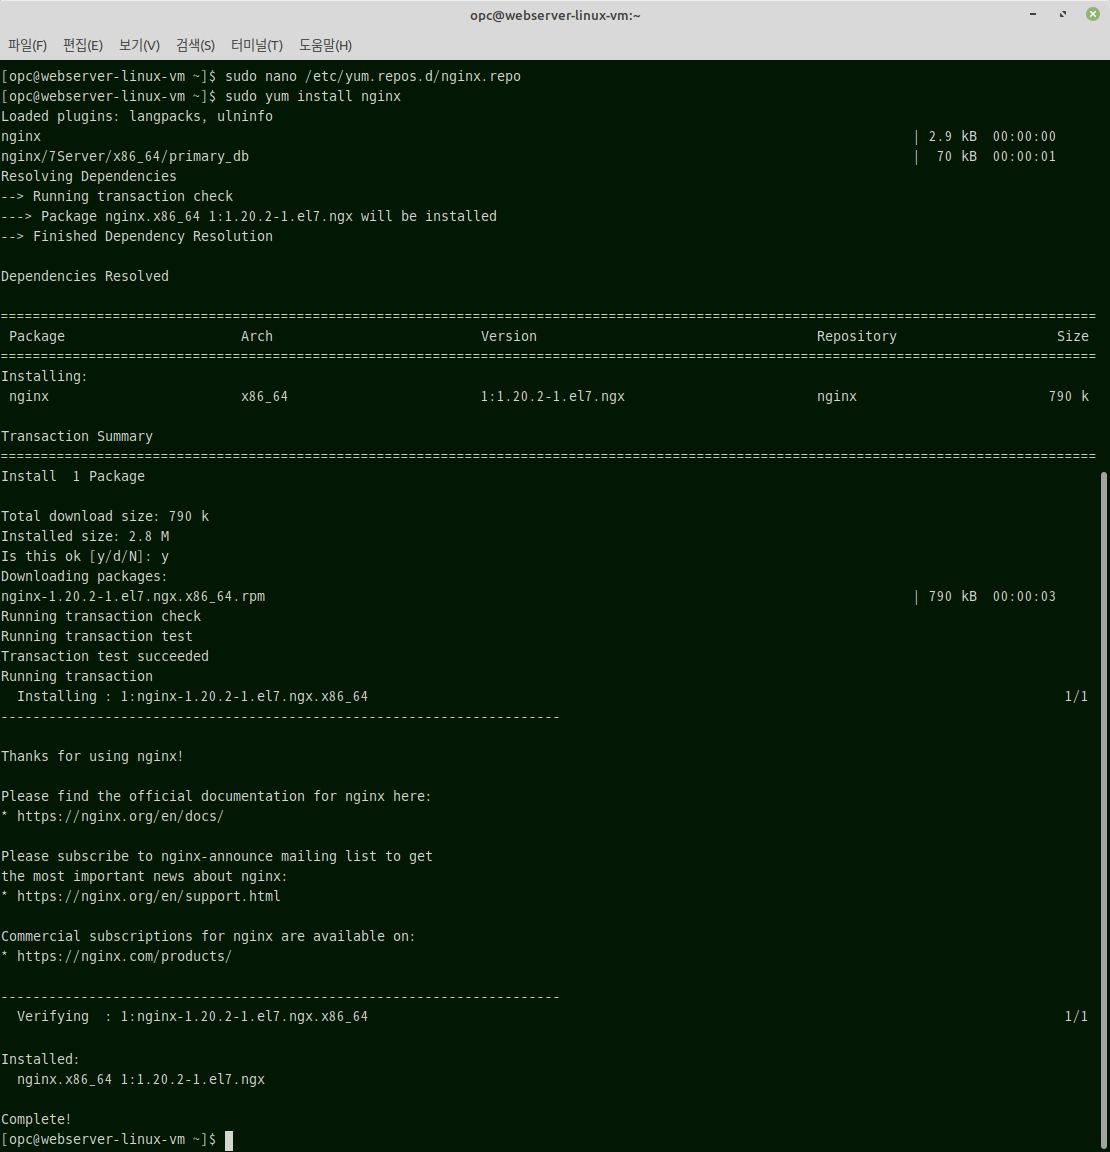Click 'Thanks for using nginx!' text
The width and height of the screenshot is (1110, 1152).
93,757
